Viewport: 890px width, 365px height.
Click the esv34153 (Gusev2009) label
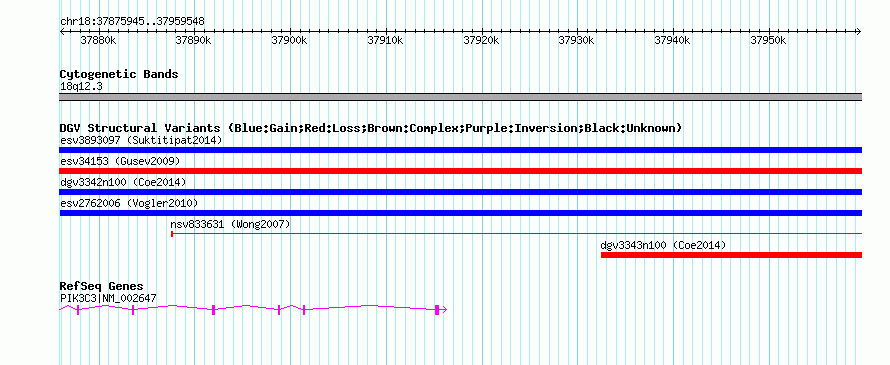tap(120, 161)
